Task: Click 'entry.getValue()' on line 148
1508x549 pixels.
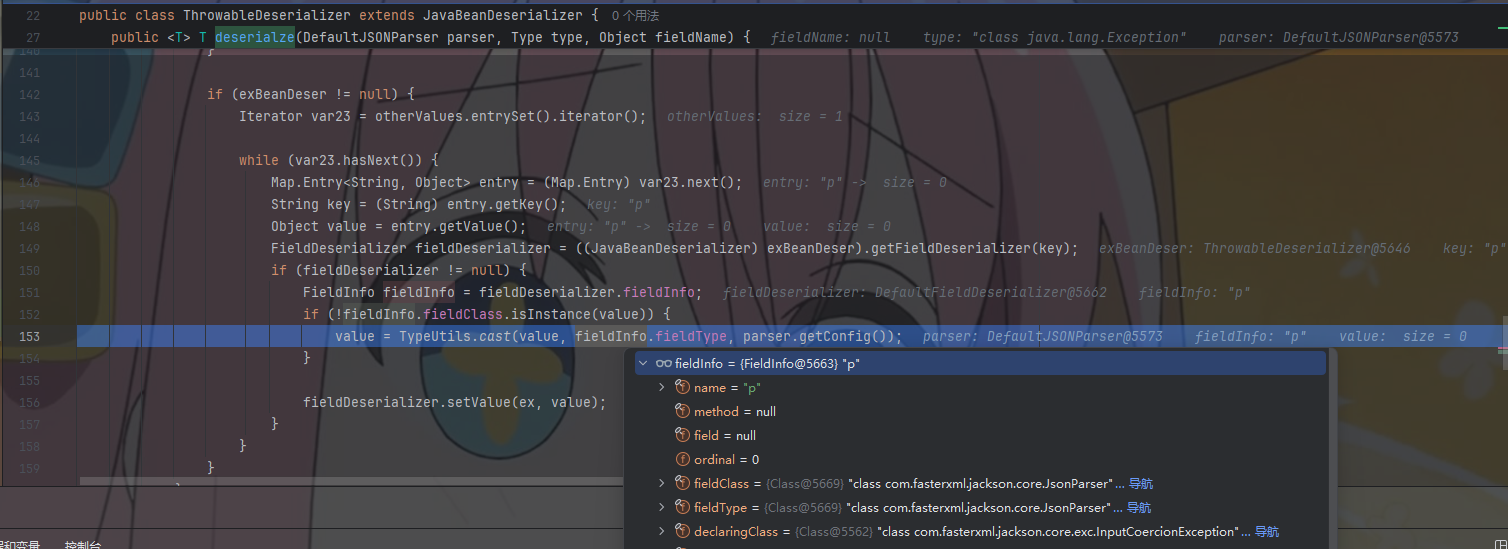Action: (463, 226)
